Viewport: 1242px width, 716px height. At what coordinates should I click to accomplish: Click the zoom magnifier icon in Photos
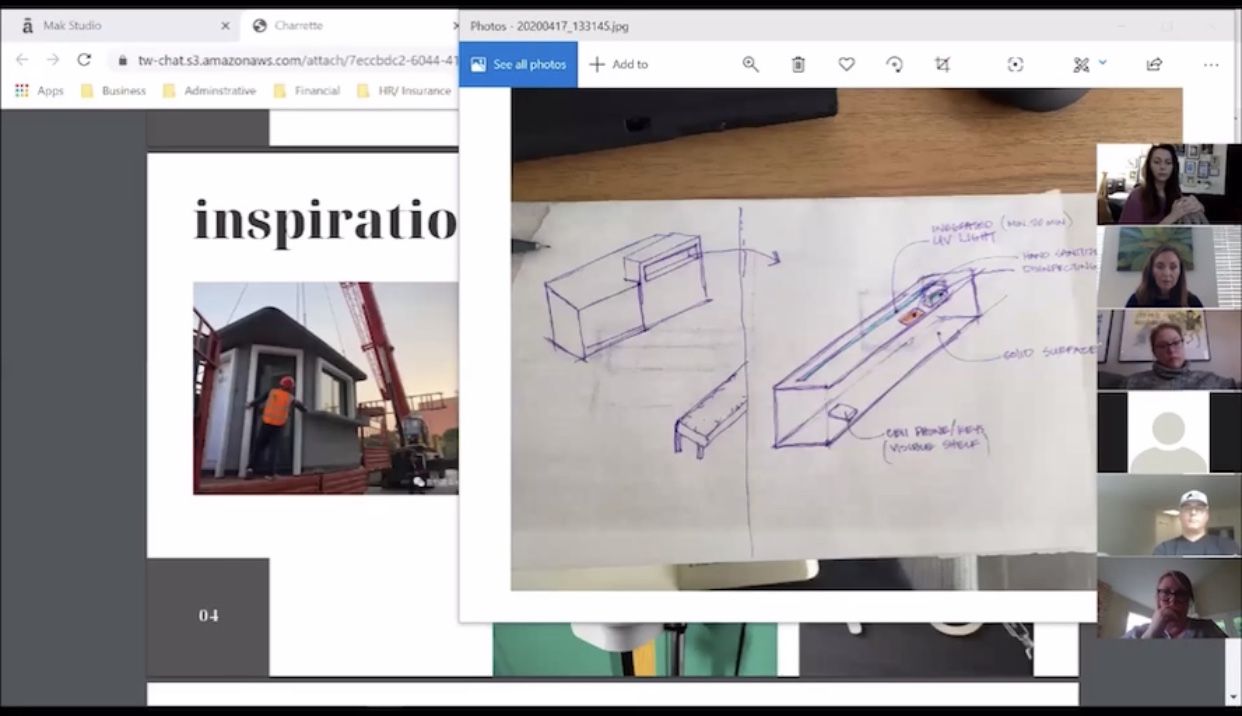(x=750, y=64)
